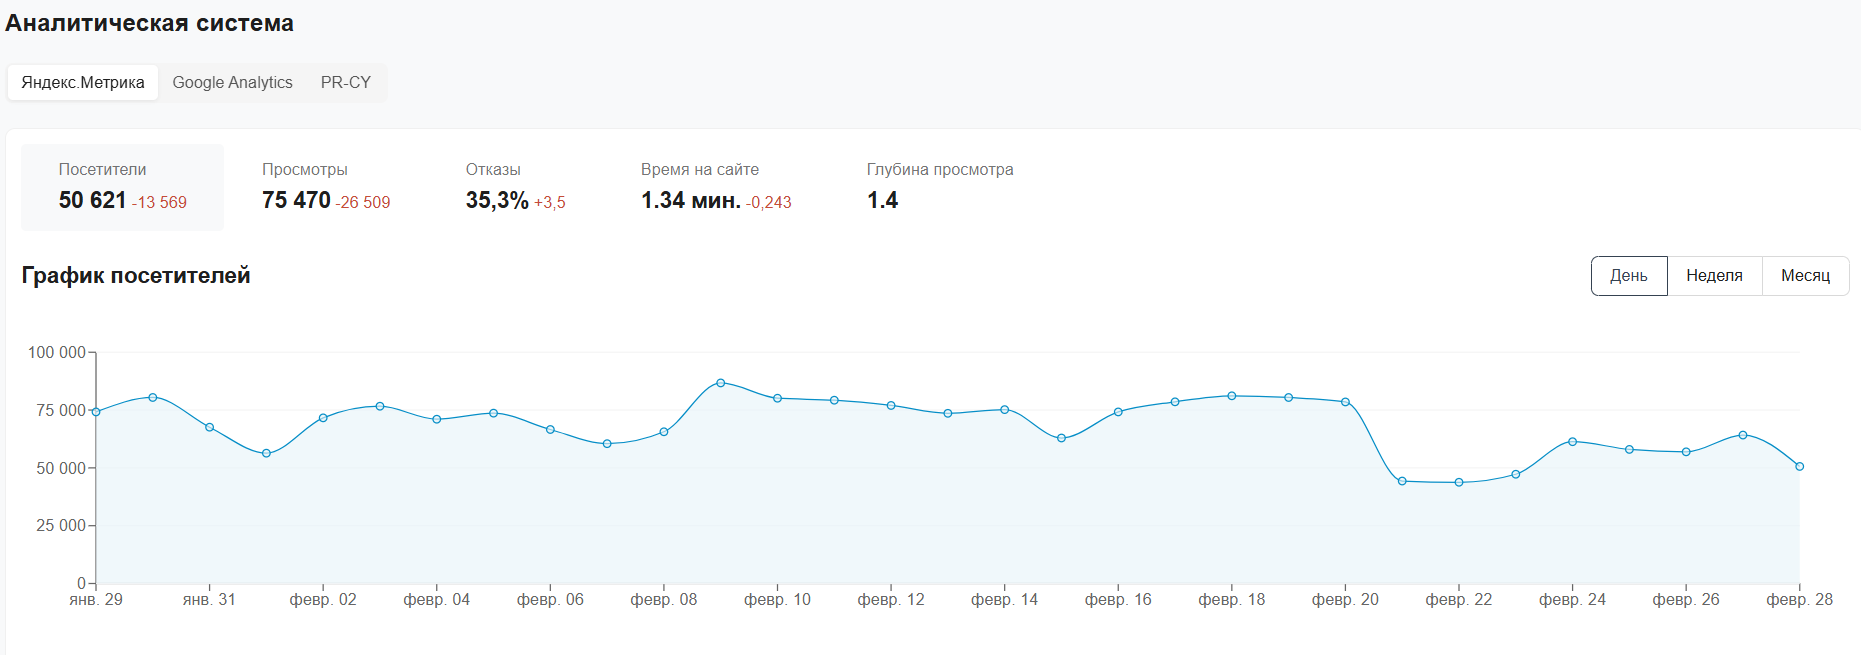The width and height of the screenshot is (1861, 655).
Task: Select the Яндекс.Метрика tab
Action: pyautogui.click(x=83, y=82)
